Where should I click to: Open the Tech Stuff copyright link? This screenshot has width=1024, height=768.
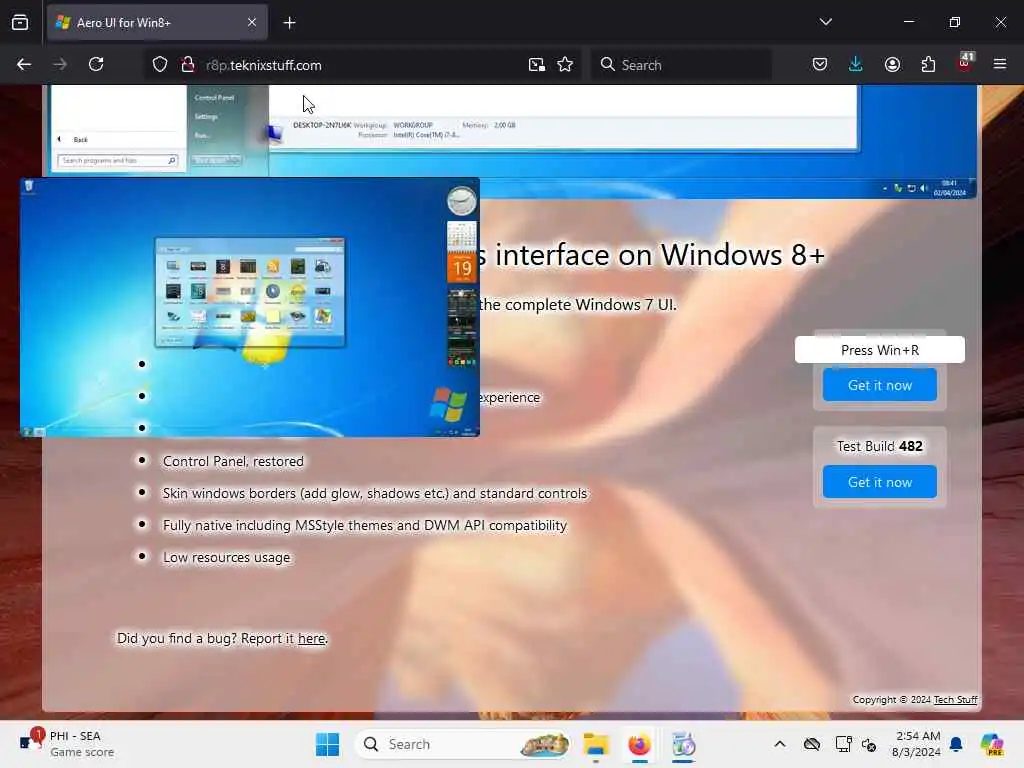coord(955,699)
